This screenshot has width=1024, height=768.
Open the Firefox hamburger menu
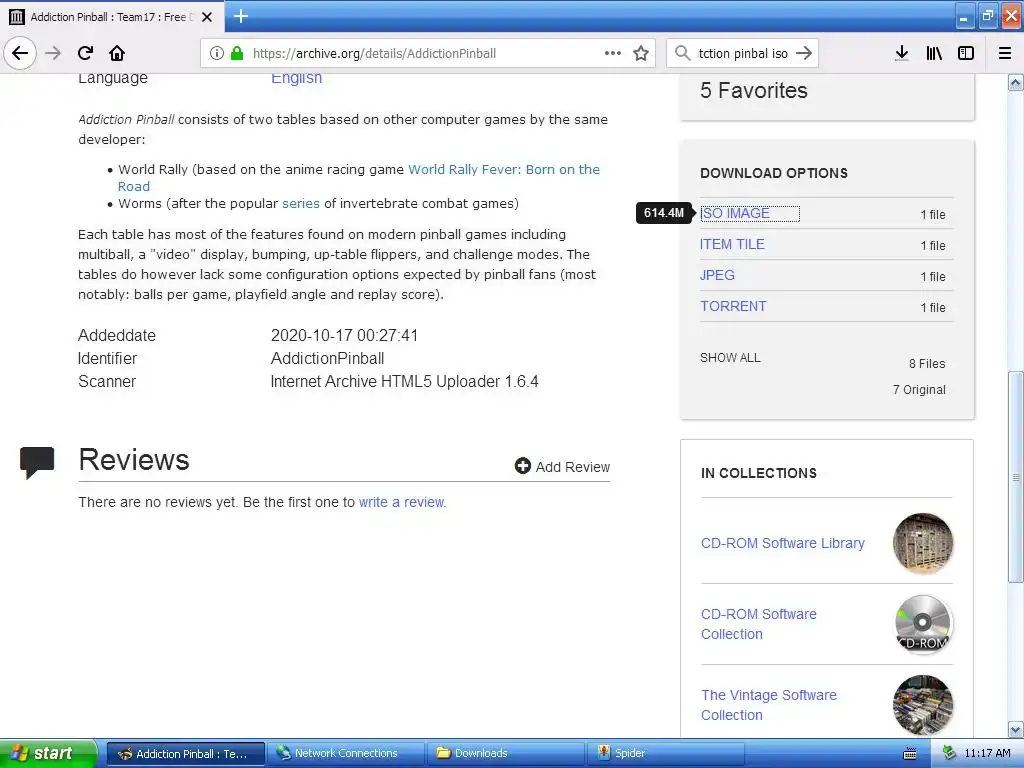(1004, 53)
